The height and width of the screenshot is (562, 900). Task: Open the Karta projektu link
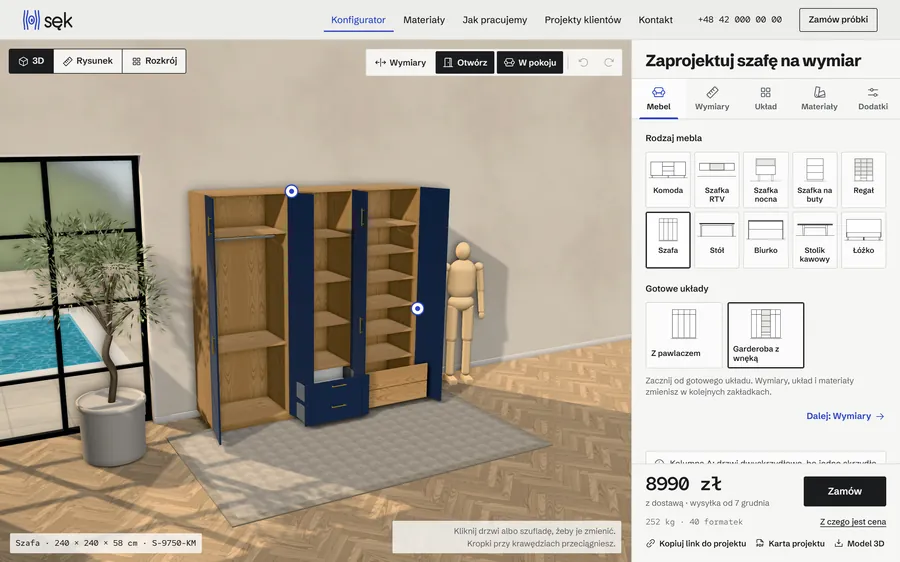click(x=790, y=543)
